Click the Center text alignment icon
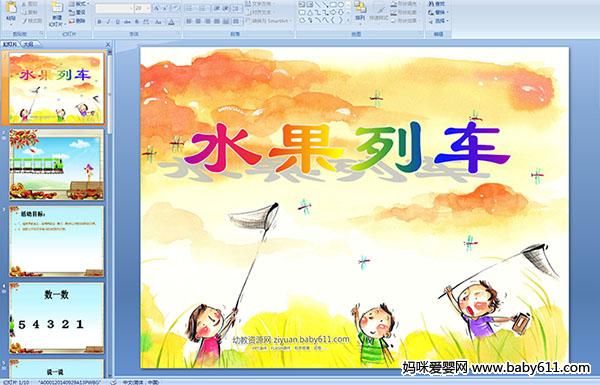Image resolution: width=600 pixels, height=385 pixels. coord(198,21)
